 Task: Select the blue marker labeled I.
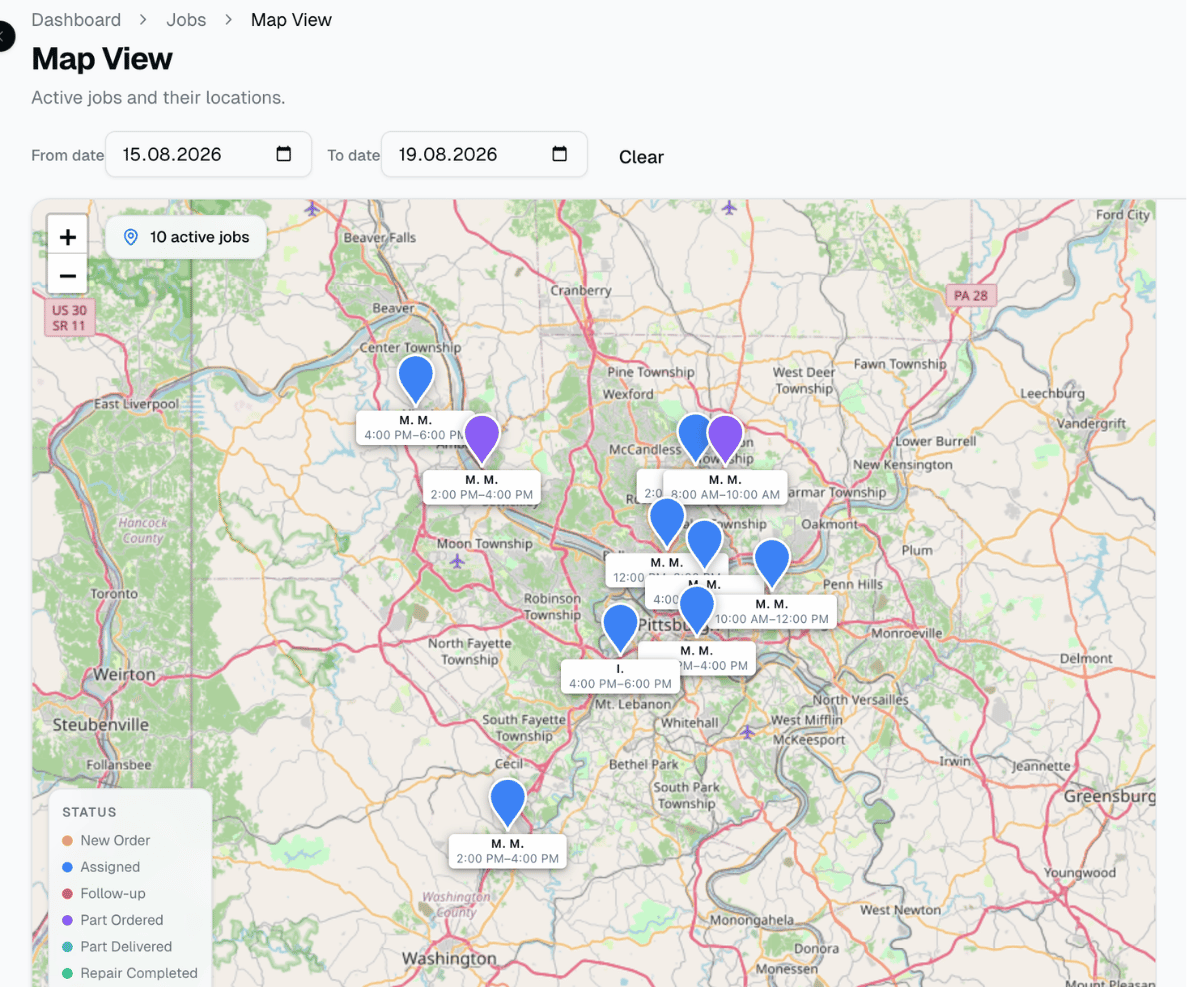pos(620,628)
